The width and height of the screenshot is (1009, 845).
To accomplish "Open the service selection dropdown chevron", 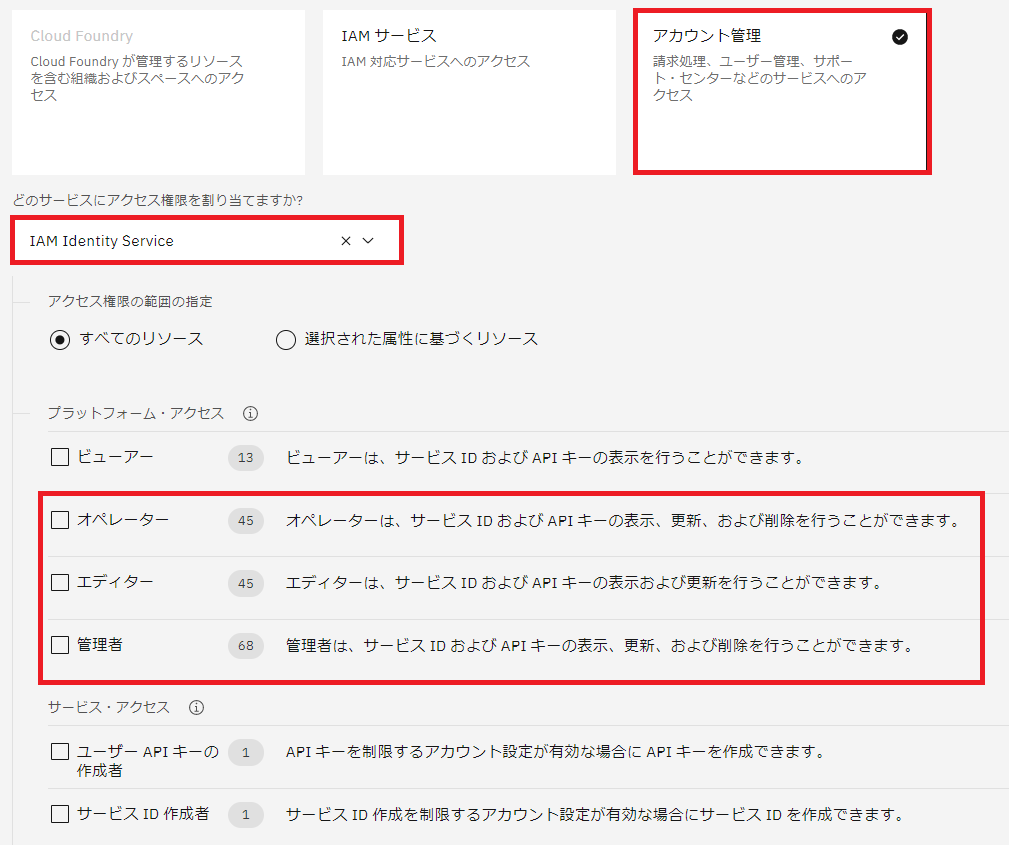I will [368, 241].
